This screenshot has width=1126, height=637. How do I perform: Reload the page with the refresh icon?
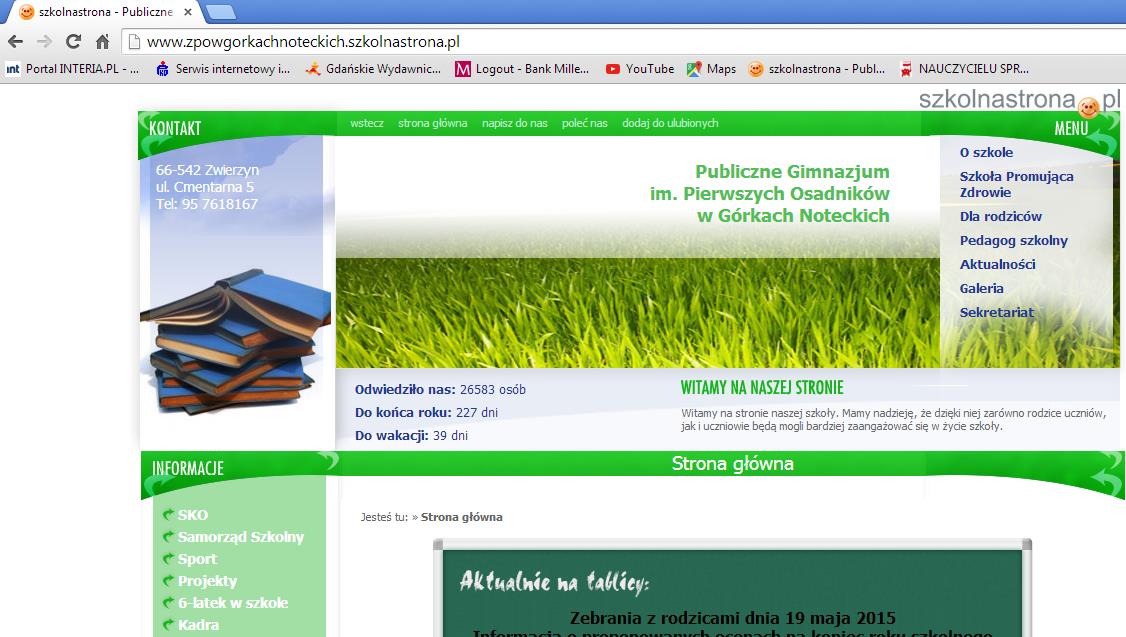(73, 42)
